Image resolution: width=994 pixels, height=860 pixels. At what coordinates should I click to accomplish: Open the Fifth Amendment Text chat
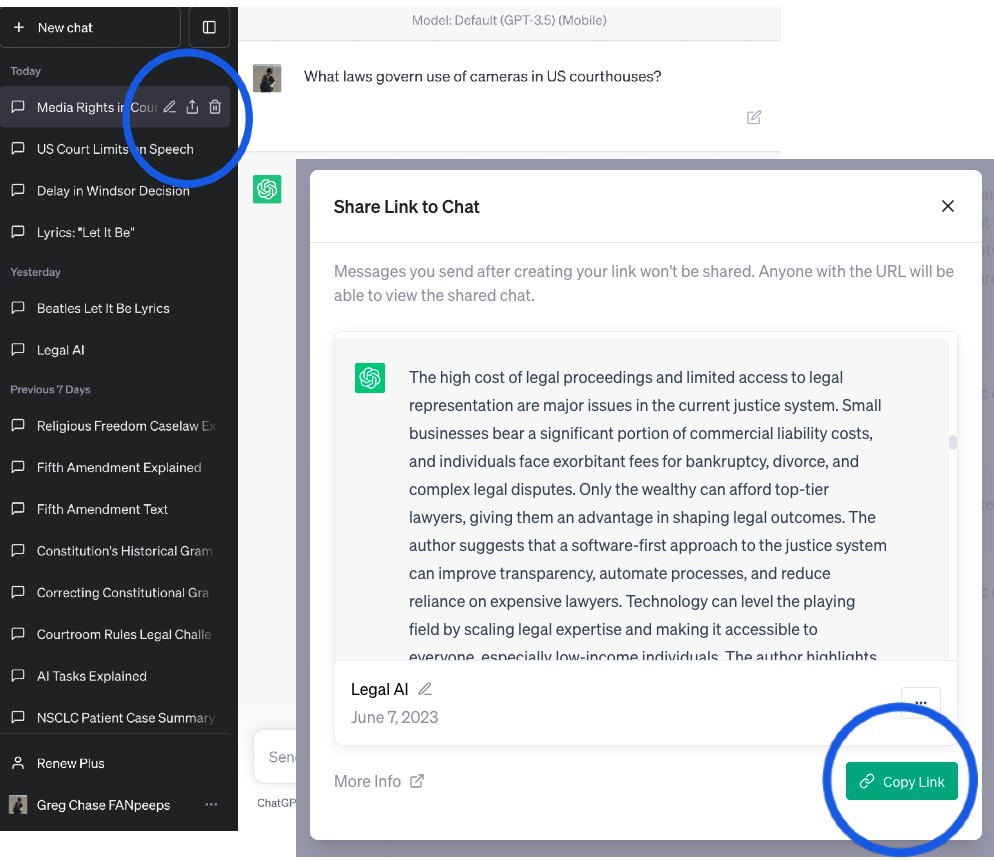[x=115, y=509]
